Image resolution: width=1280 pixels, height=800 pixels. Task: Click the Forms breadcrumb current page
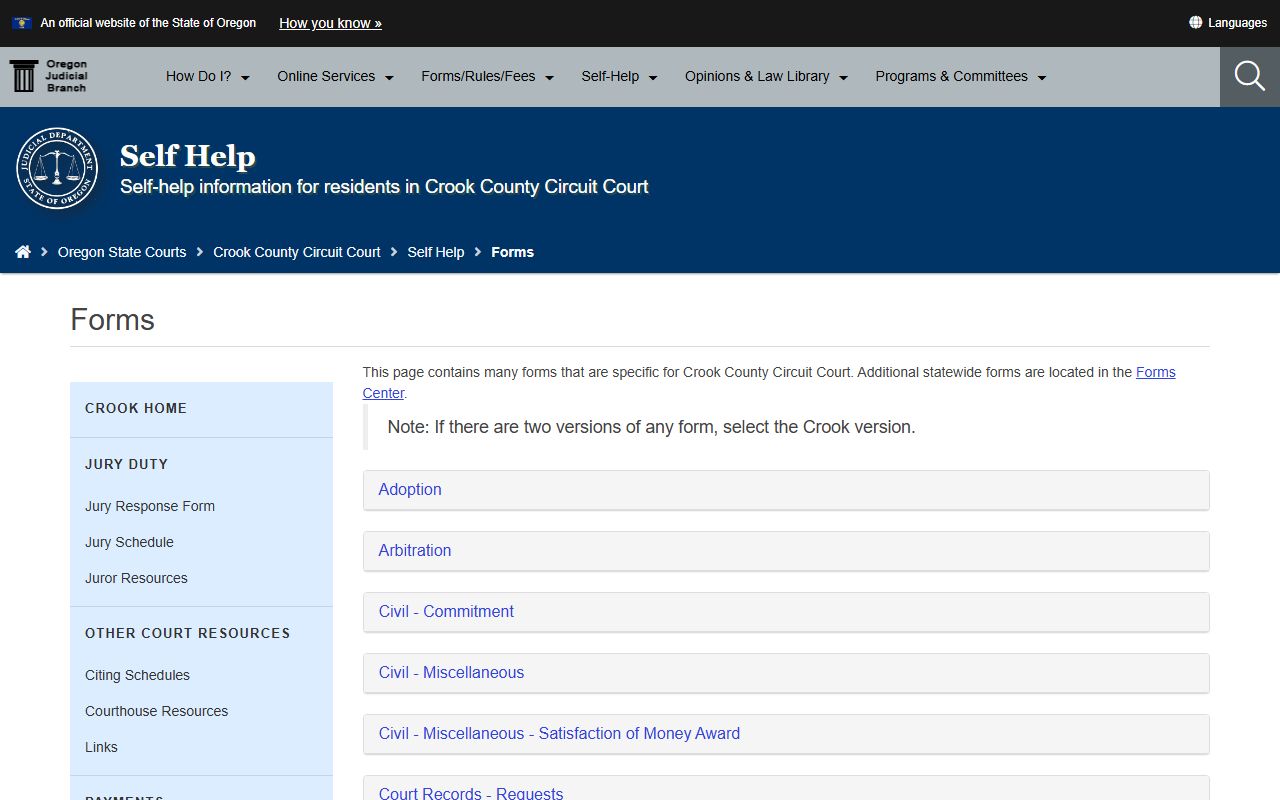click(512, 252)
